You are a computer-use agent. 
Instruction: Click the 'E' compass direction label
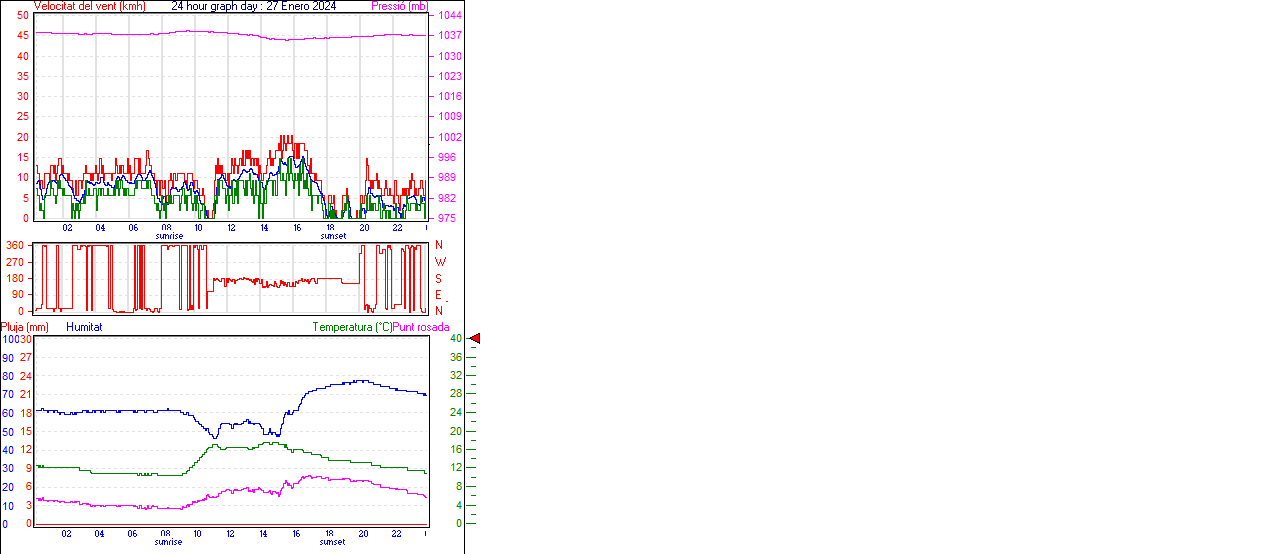[x=439, y=295]
